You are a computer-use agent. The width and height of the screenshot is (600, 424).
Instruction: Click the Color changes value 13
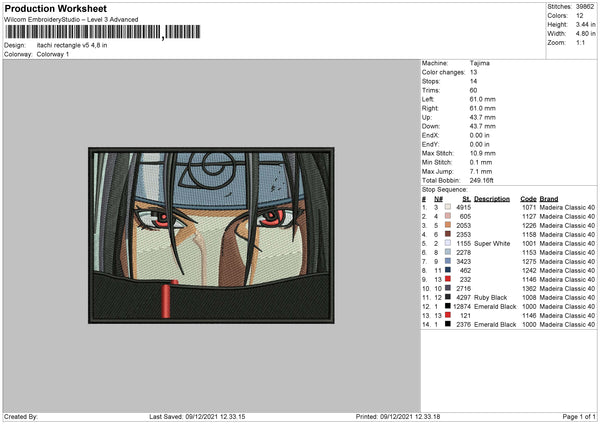coord(473,72)
